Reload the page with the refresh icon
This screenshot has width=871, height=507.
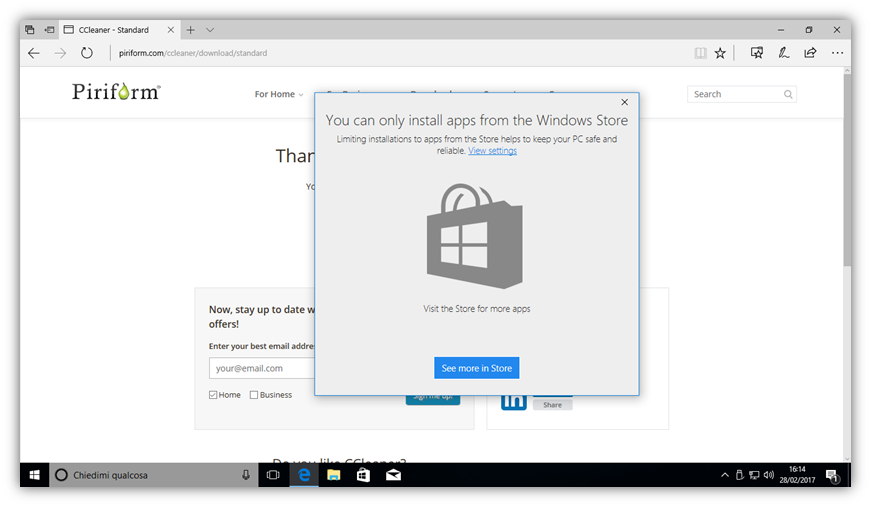point(87,53)
